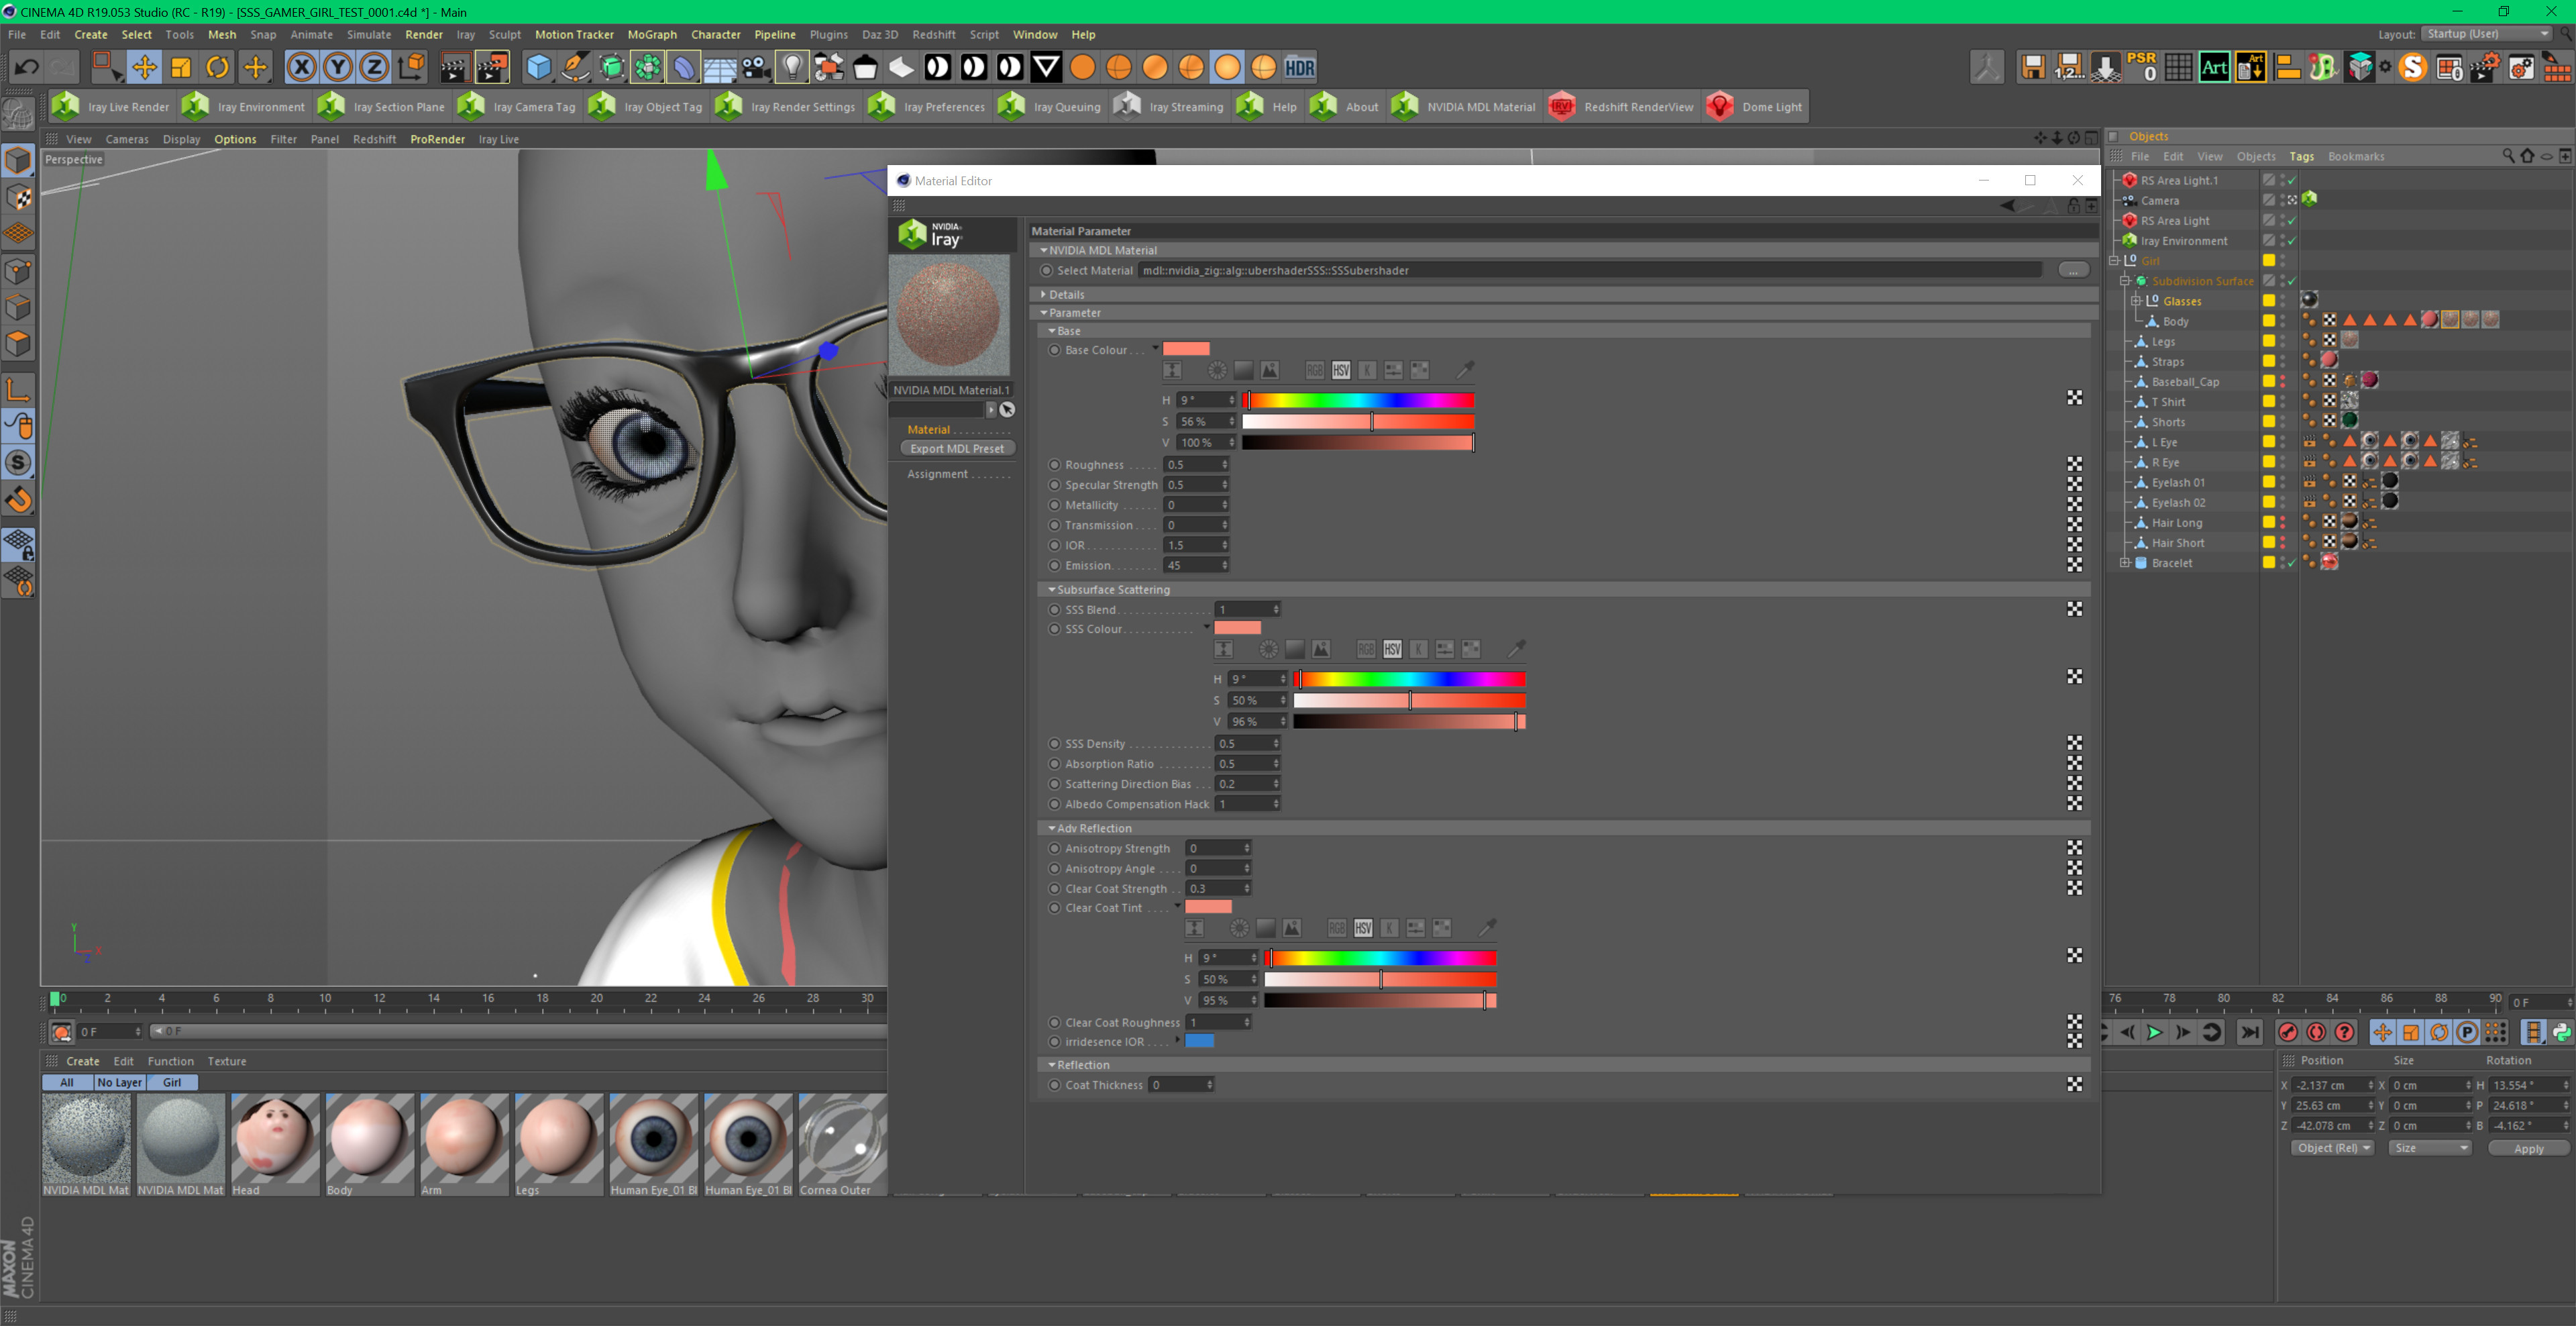
Task: Select the Scale tool icon
Action: pos(181,67)
